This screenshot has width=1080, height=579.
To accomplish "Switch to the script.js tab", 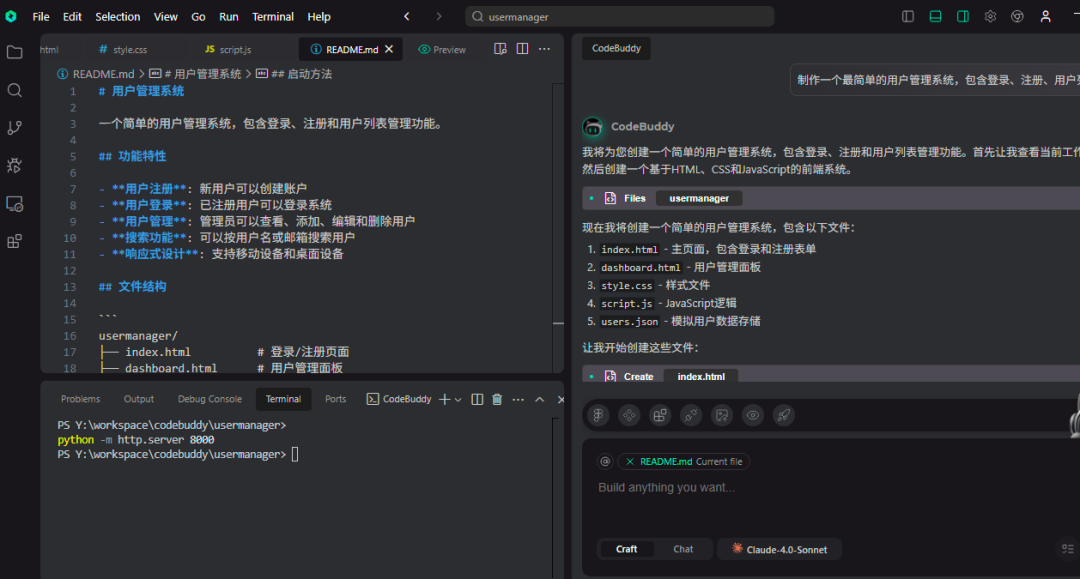I will pyautogui.click(x=228, y=50).
